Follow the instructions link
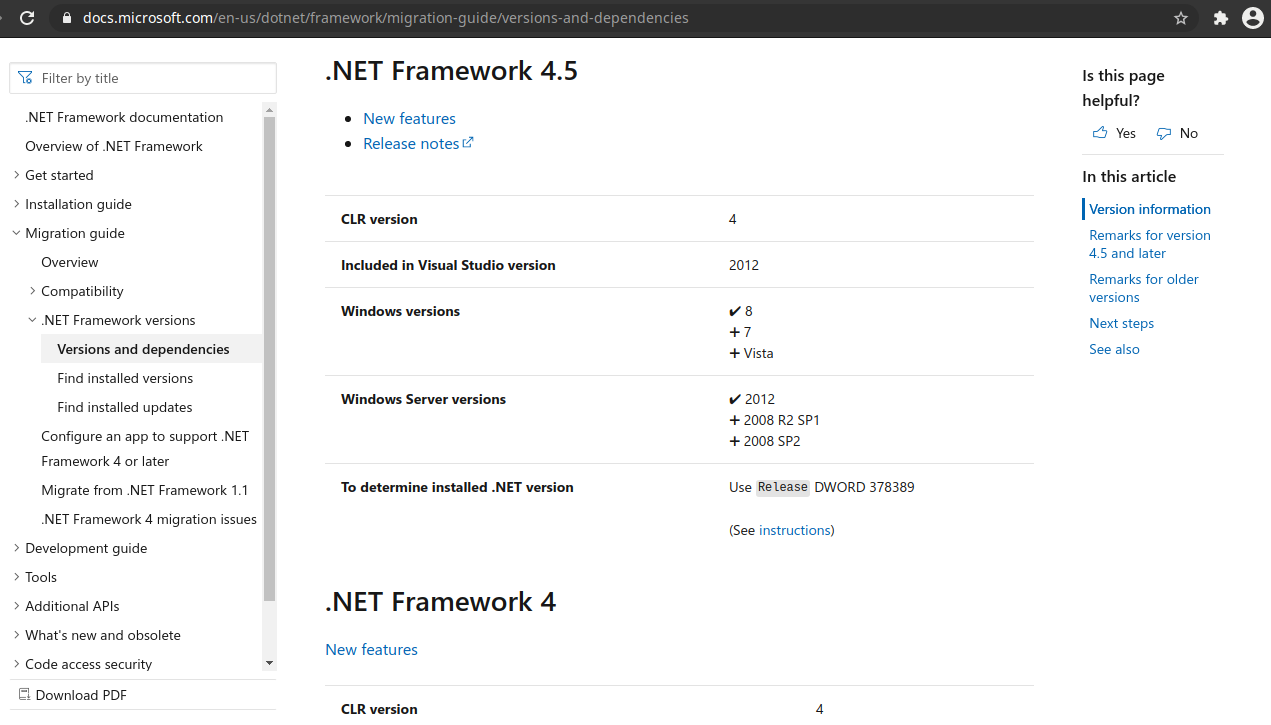1271x725 pixels. point(795,530)
